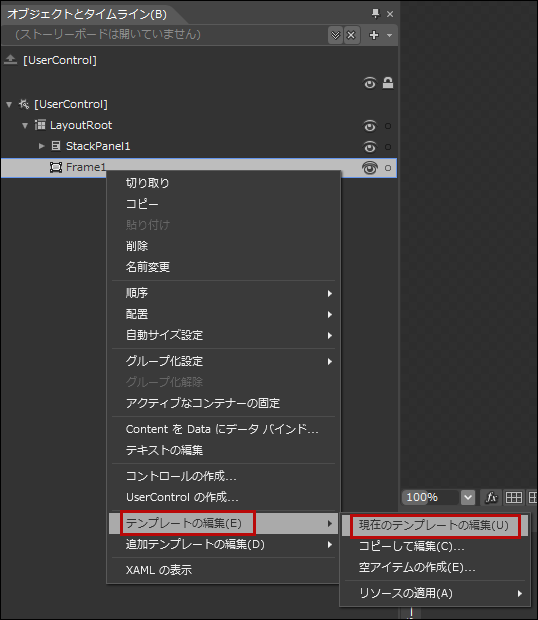Expand the StackPanel1 tree node
Viewport: 538px width, 620px height.
(x=42, y=146)
